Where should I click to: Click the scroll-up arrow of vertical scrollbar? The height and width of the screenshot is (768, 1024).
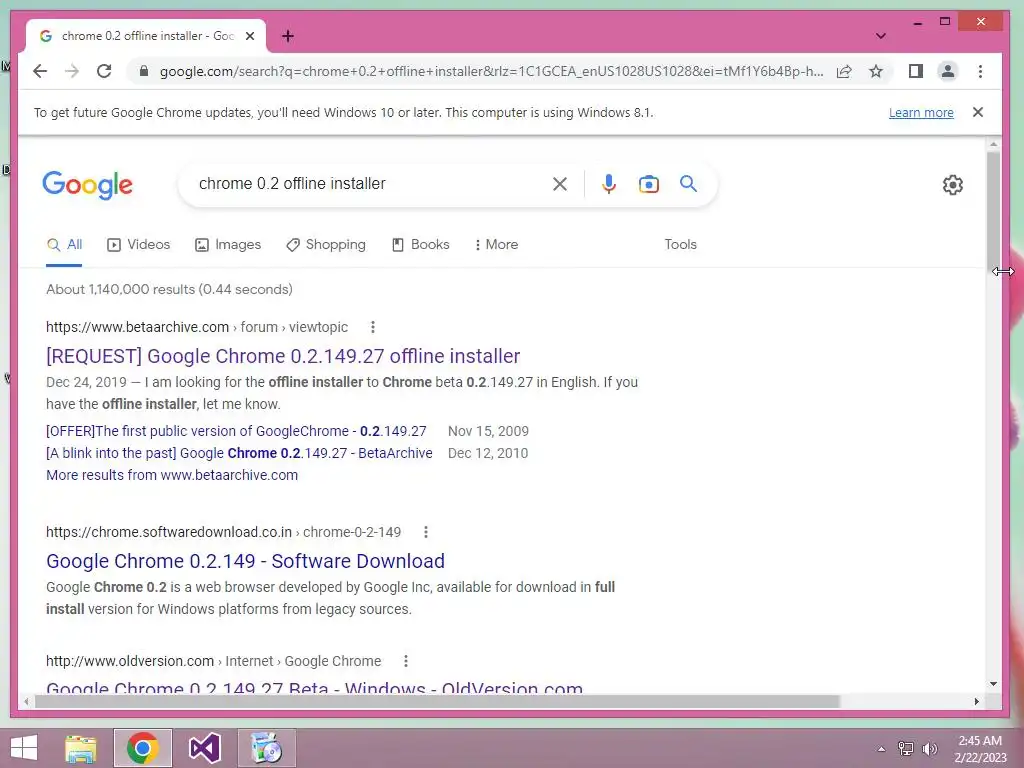tap(993, 144)
